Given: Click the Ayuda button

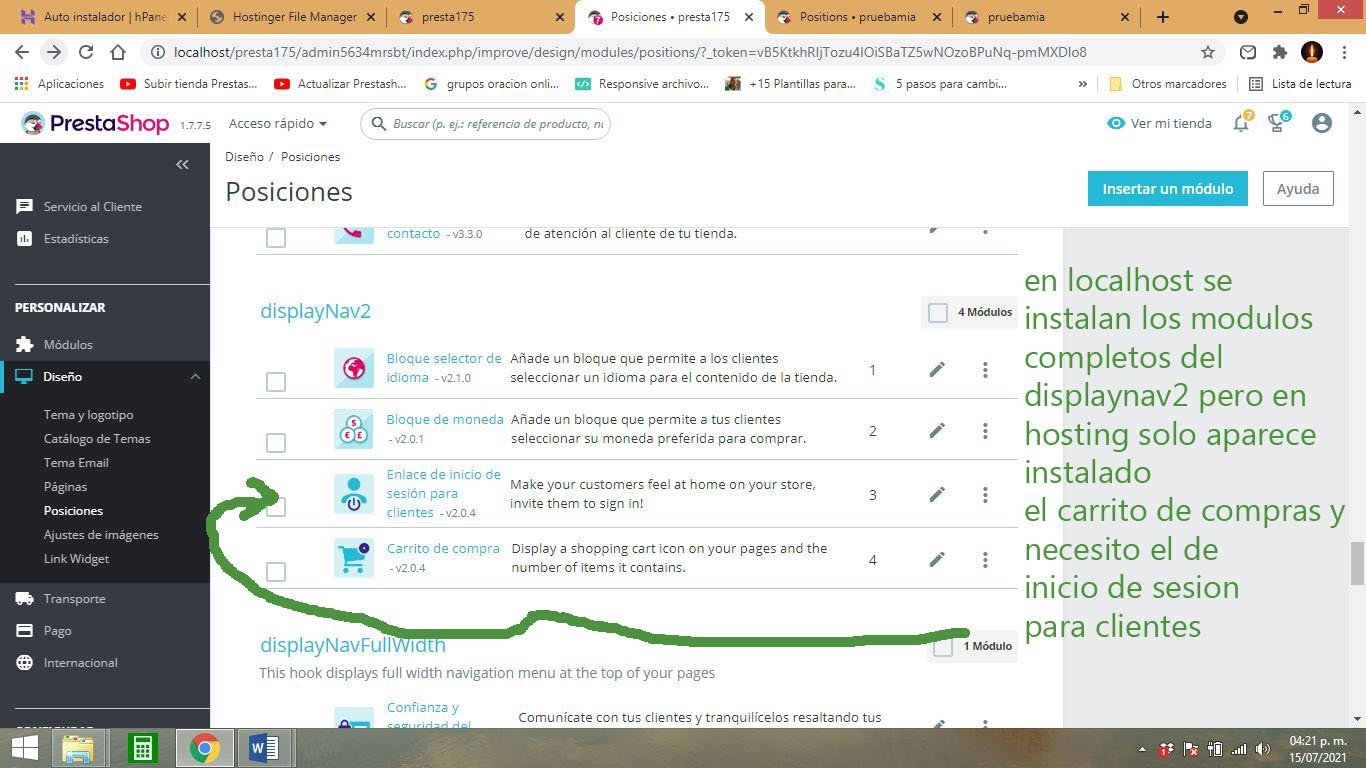Looking at the screenshot, I should coord(1298,188).
